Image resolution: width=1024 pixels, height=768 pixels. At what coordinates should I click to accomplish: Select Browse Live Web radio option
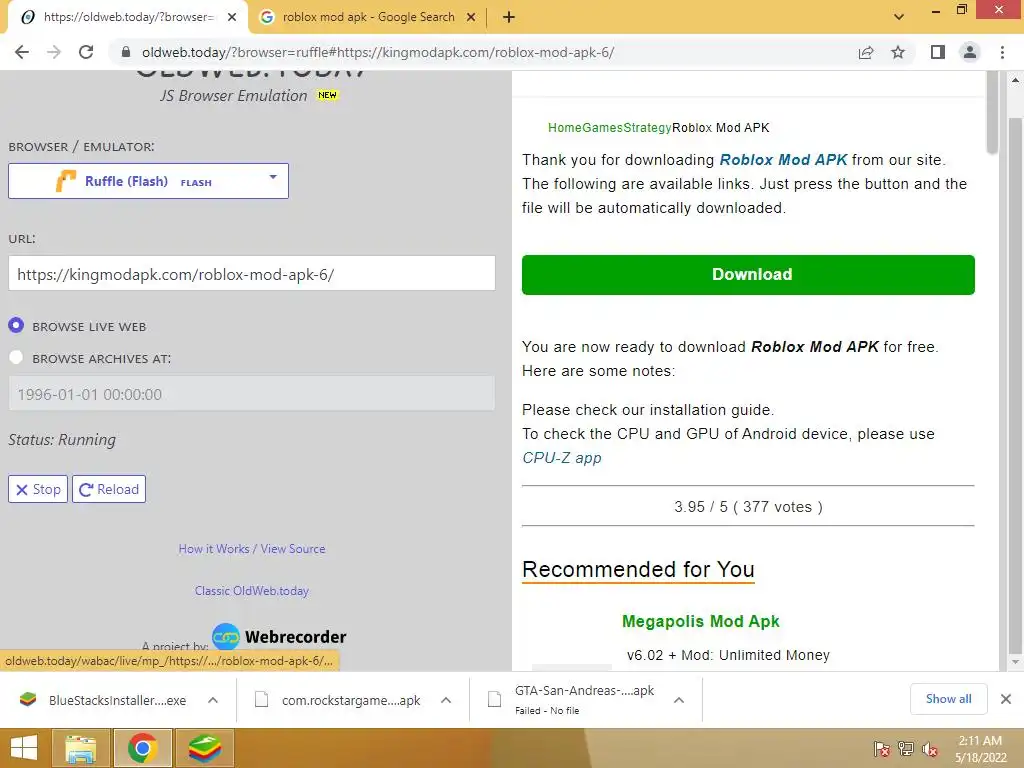click(x=16, y=325)
